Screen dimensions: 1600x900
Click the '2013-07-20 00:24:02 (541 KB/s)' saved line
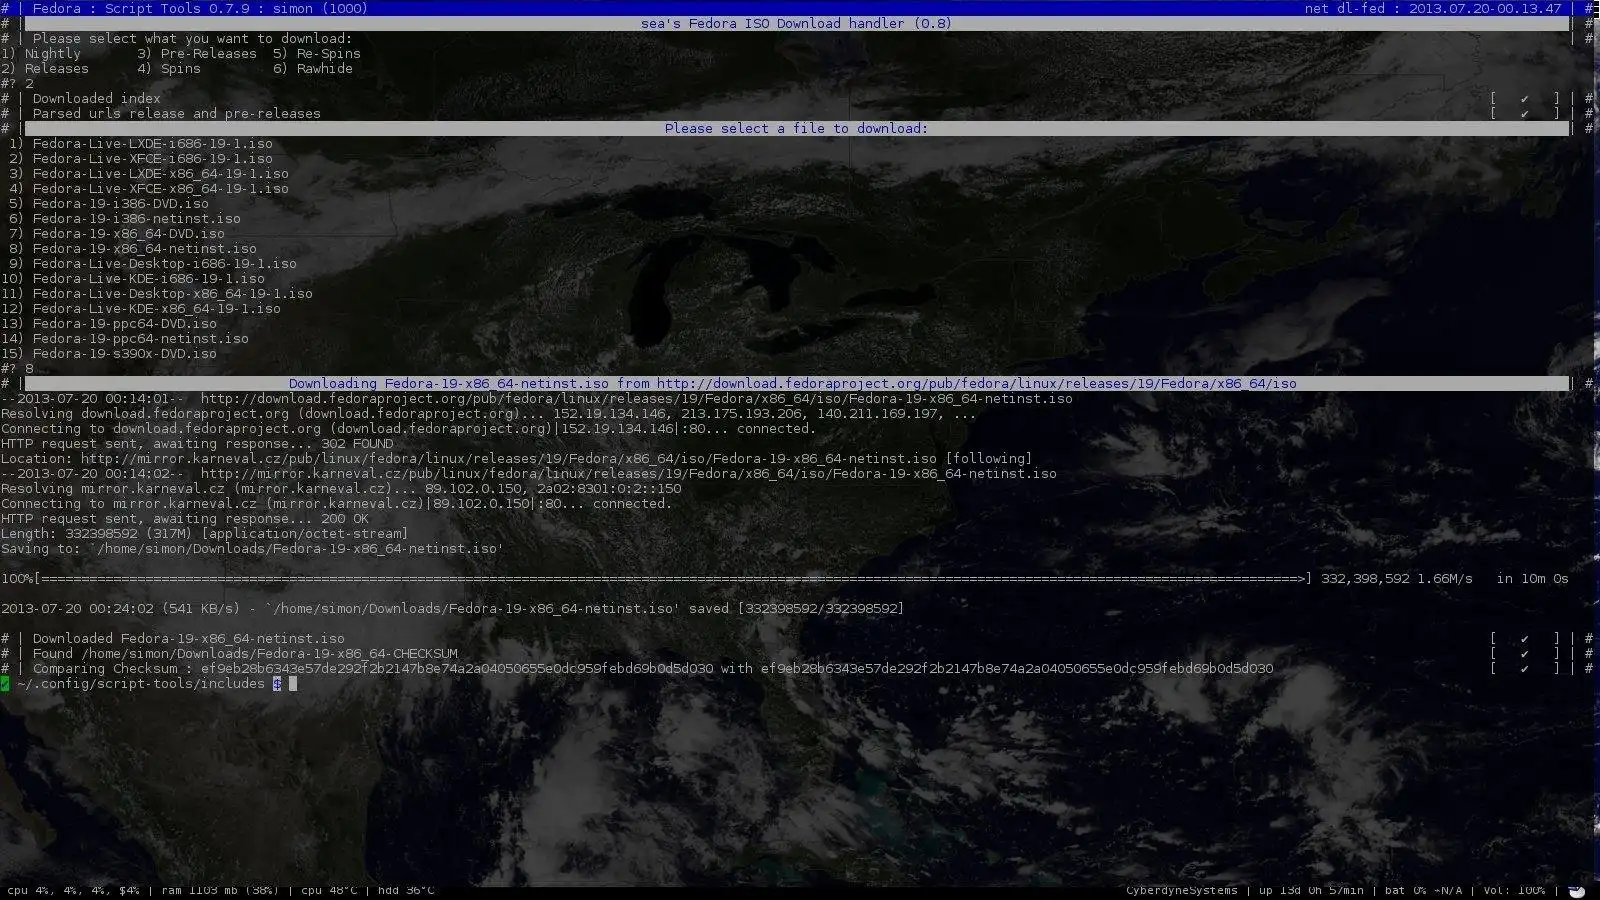click(x=453, y=609)
